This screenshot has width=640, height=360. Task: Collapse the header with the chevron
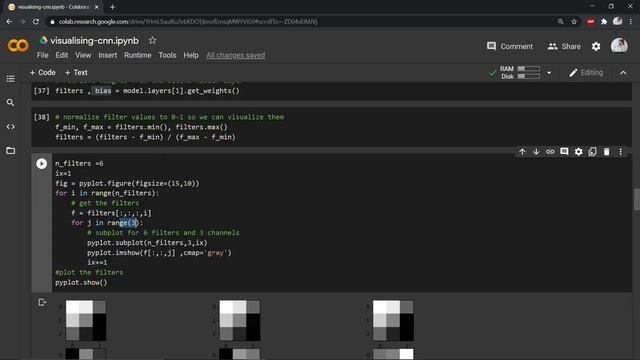tap(623, 73)
